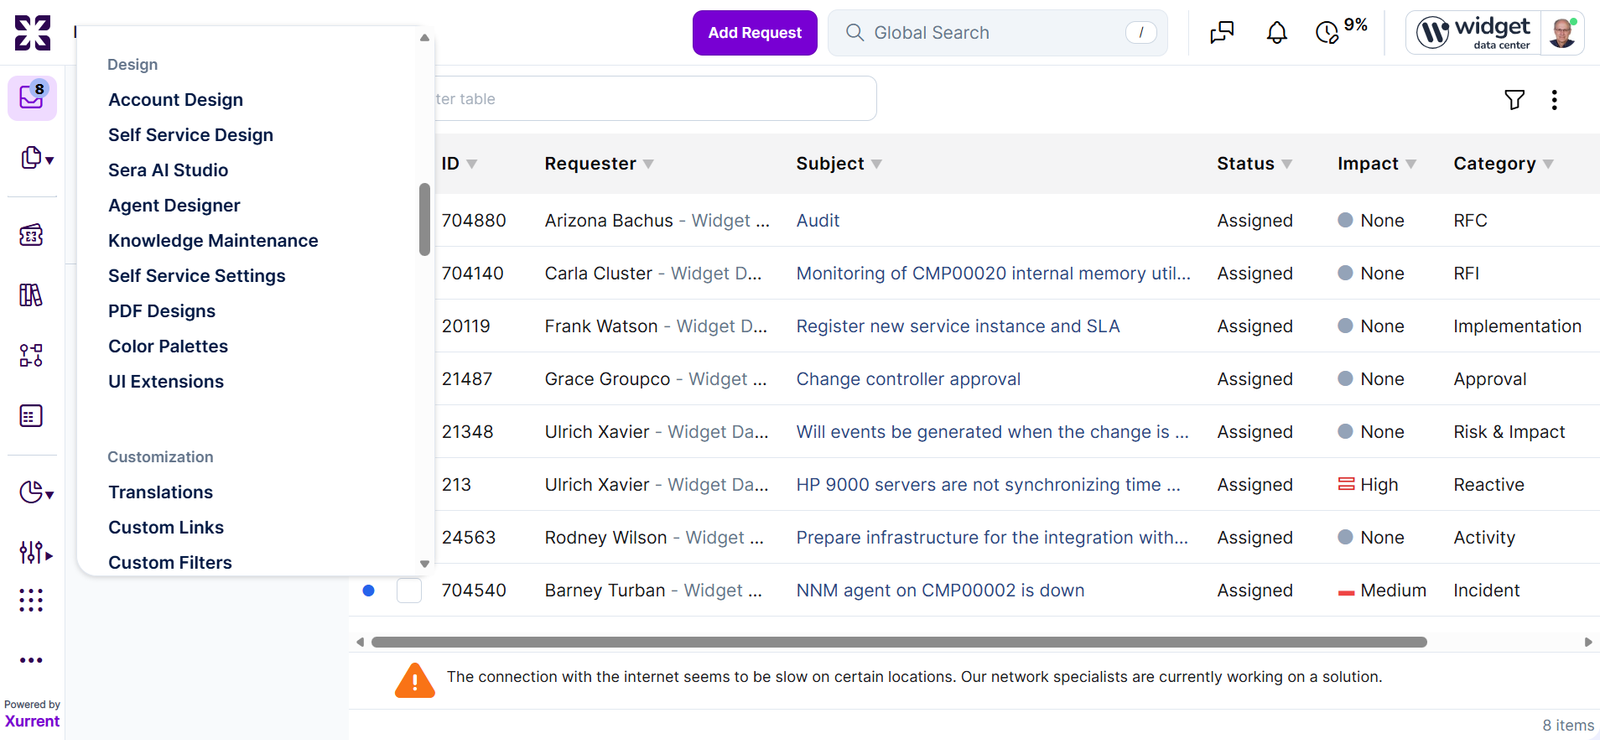The width and height of the screenshot is (1600, 740).
Task: Open HP 9000 servers not synchronizing request
Action: 988,485
